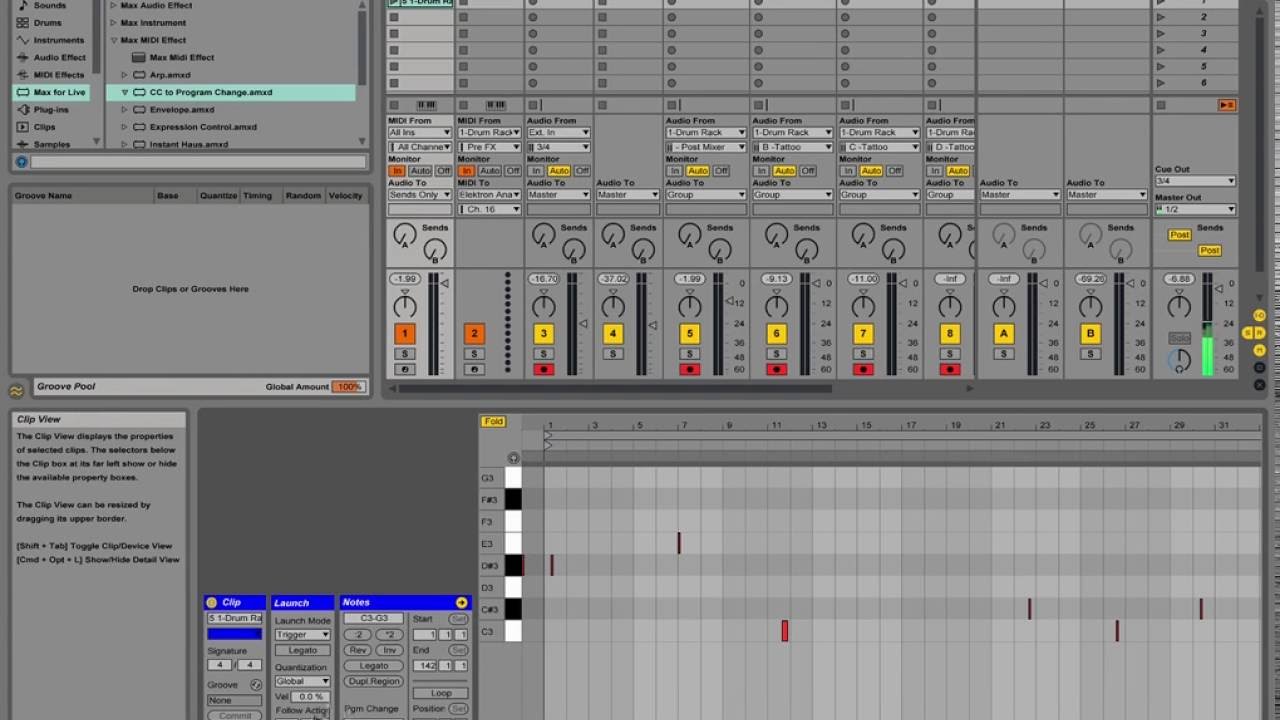The width and height of the screenshot is (1280, 720).
Task: Open track 1 Audio To Sends Only dropdown
Action: [420, 195]
